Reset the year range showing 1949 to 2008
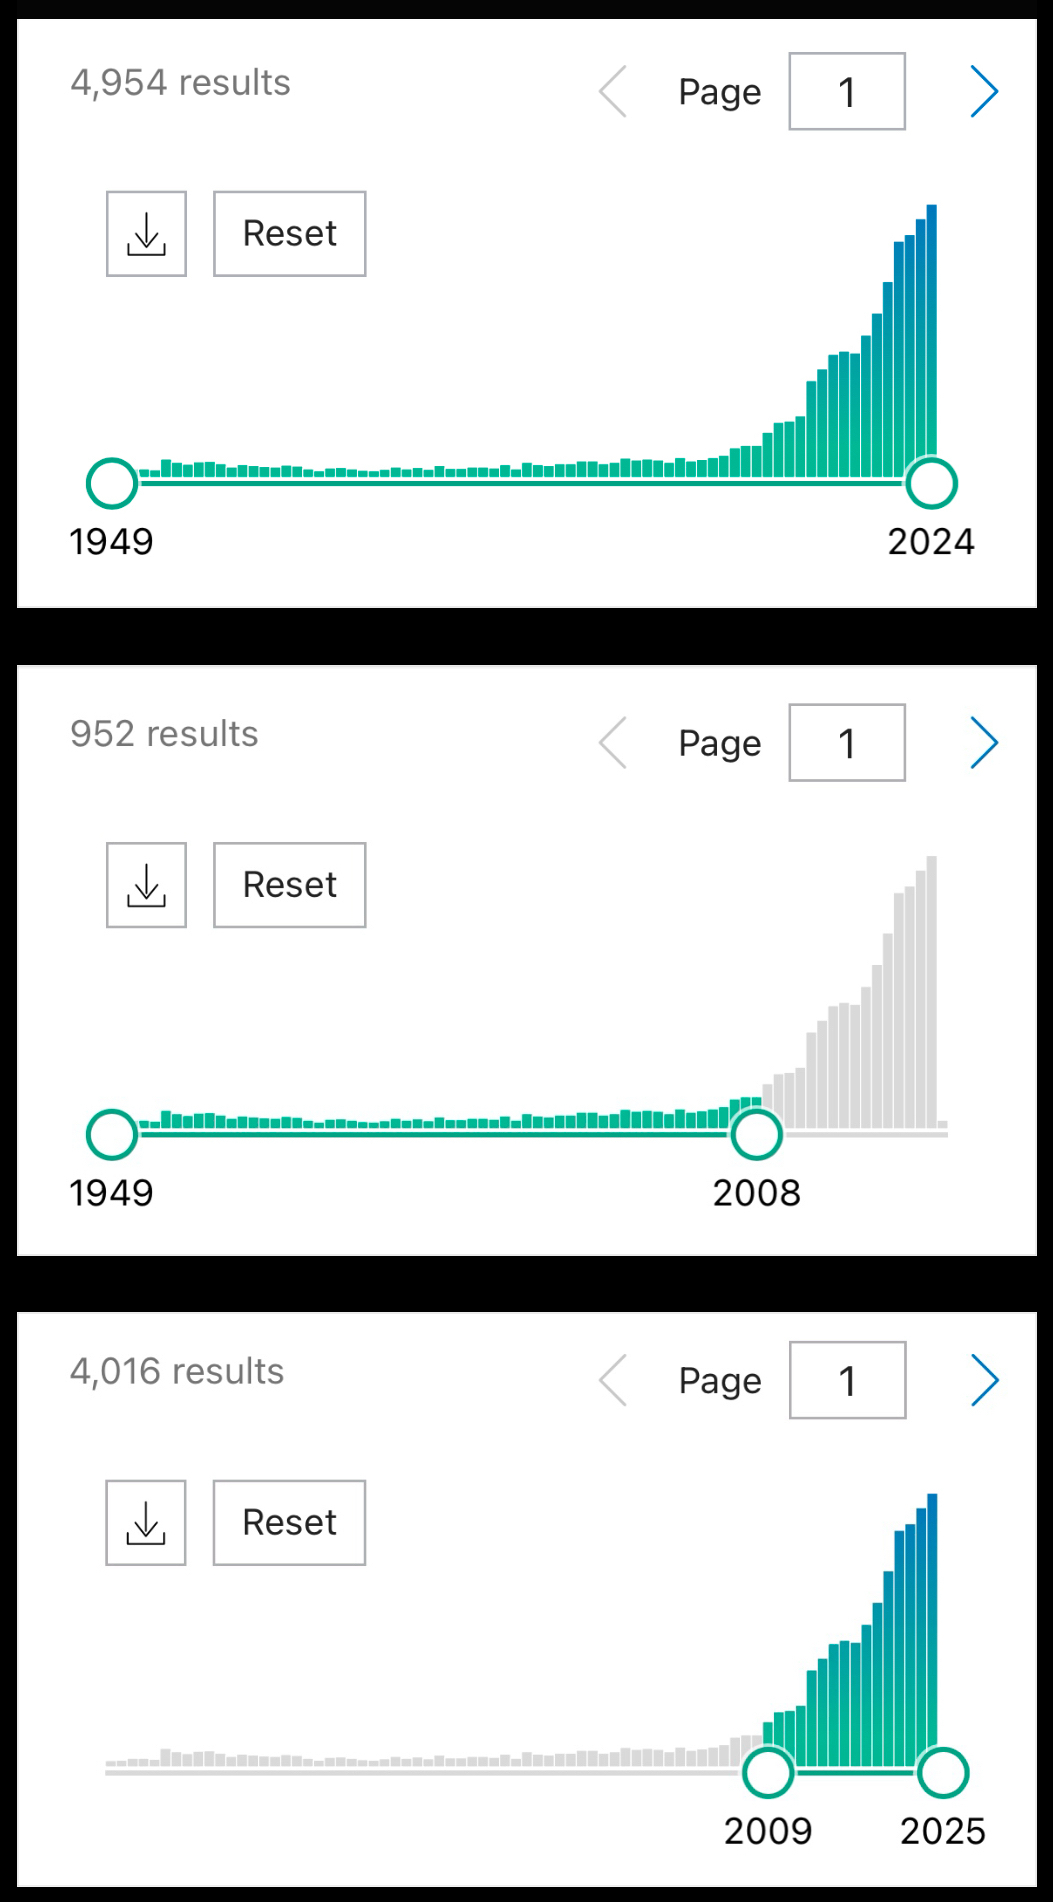This screenshot has height=1902, width=1053. 289,885
